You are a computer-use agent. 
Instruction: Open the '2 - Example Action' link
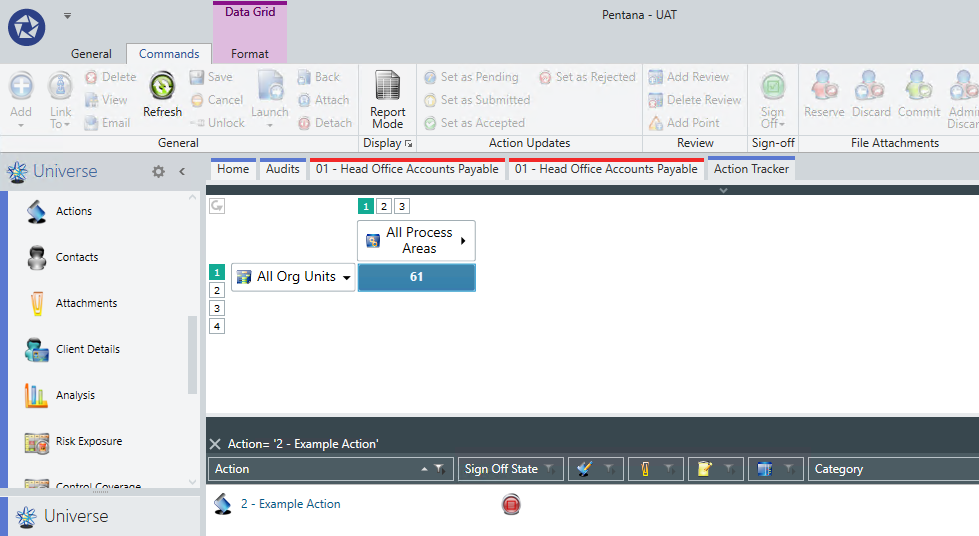(x=291, y=504)
